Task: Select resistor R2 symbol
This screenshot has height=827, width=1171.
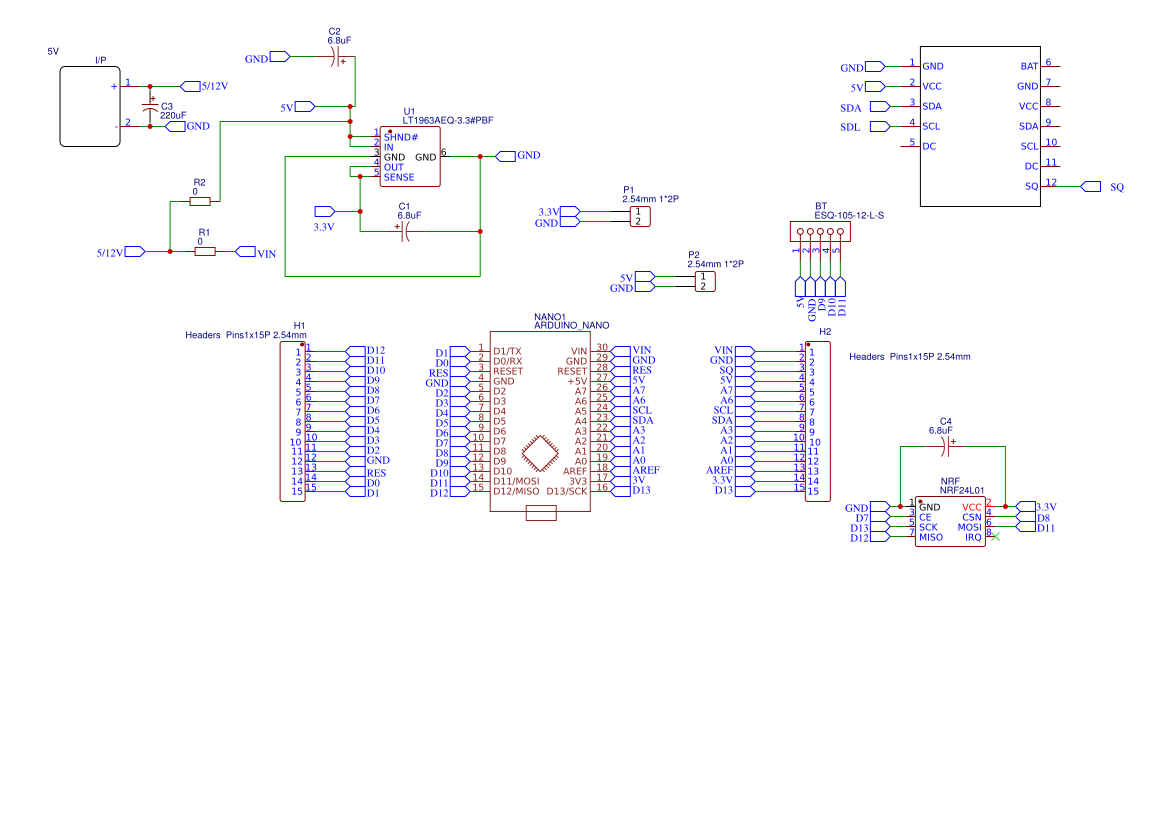Action: pyautogui.click(x=200, y=201)
